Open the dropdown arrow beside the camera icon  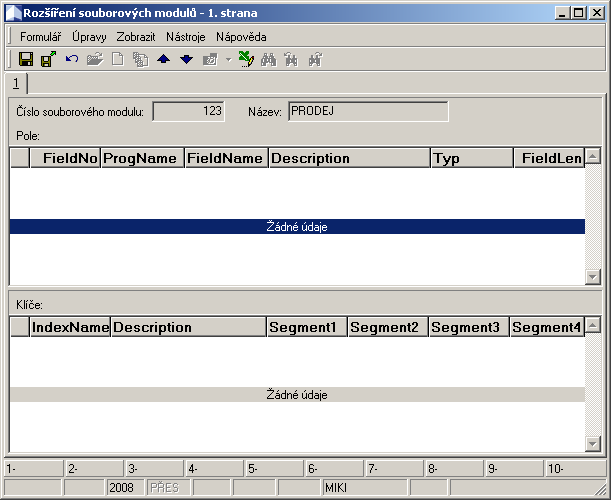pyautogui.click(x=228, y=60)
